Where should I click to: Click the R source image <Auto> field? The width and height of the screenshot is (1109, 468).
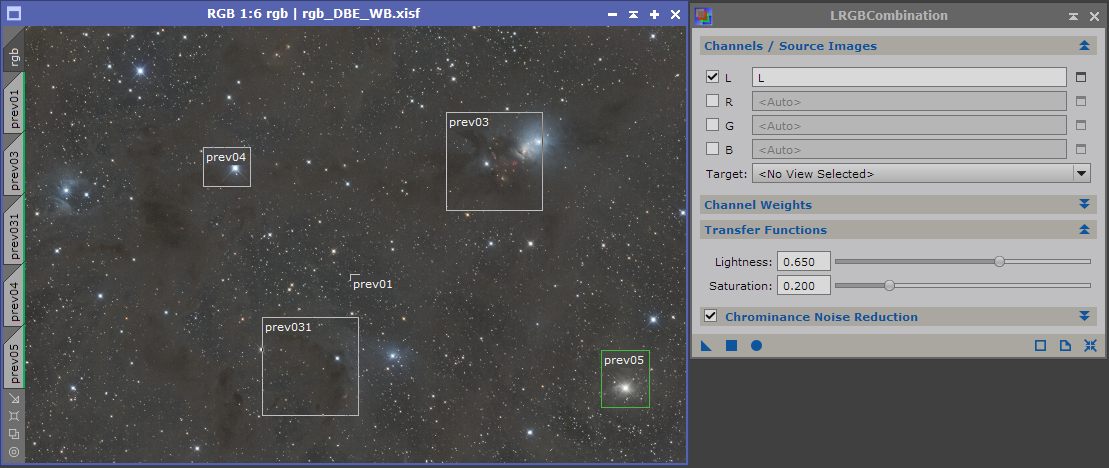coord(910,101)
